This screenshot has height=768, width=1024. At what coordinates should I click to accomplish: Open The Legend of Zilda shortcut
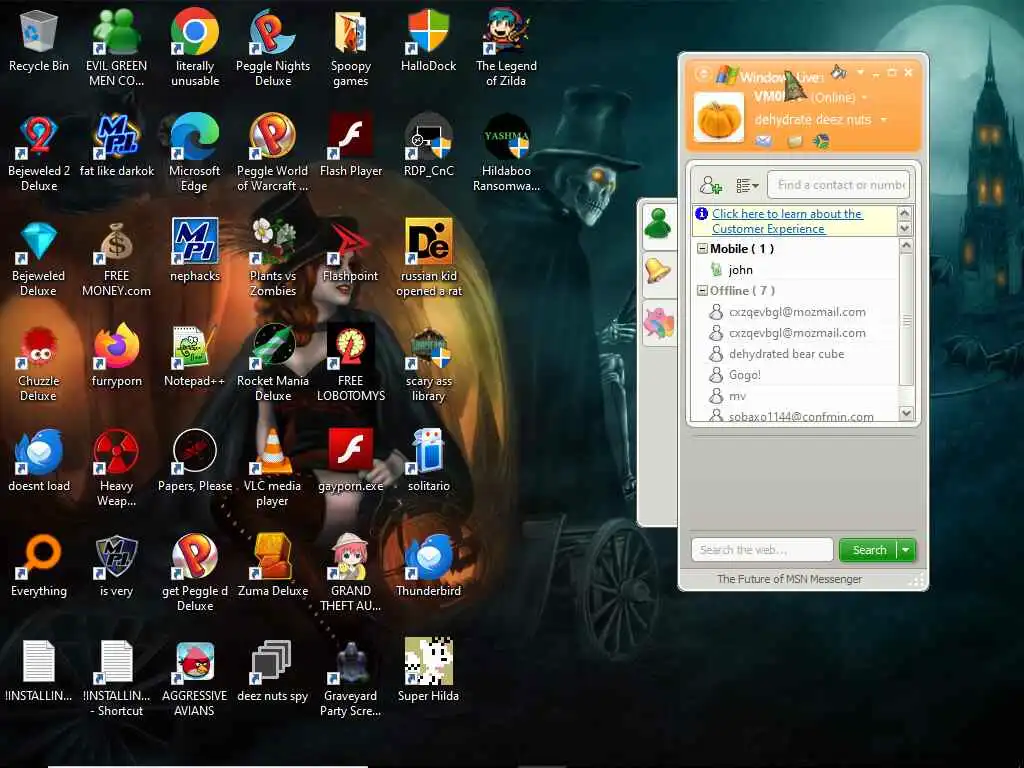pyautogui.click(x=506, y=48)
